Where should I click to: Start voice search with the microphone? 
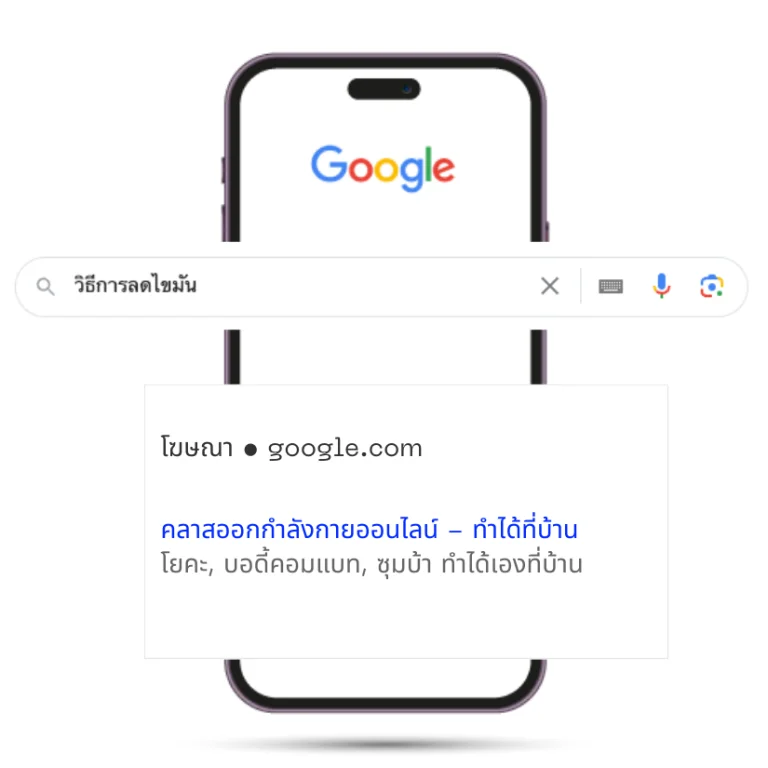pyautogui.click(x=661, y=286)
